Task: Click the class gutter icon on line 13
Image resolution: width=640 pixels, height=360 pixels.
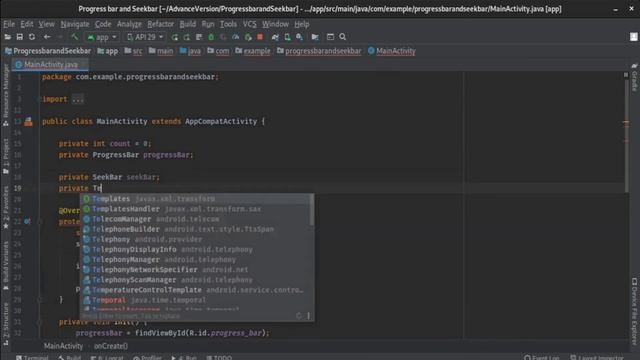Action: [x=28, y=122]
